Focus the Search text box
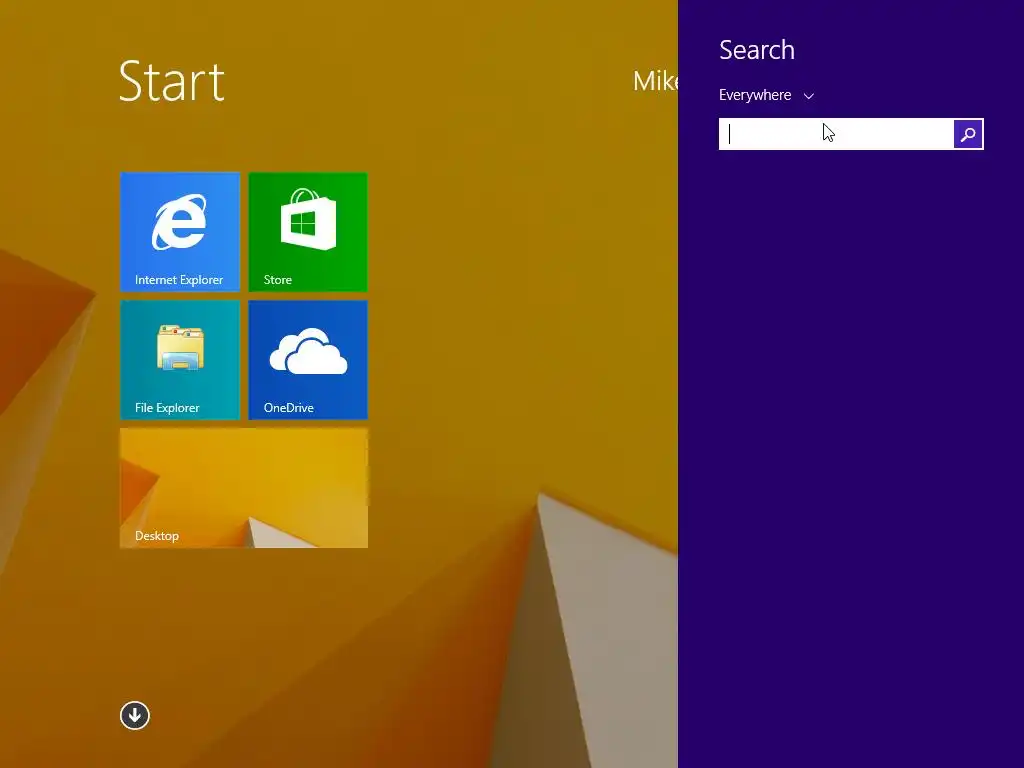This screenshot has width=1024, height=768. pyautogui.click(x=836, y=135)
